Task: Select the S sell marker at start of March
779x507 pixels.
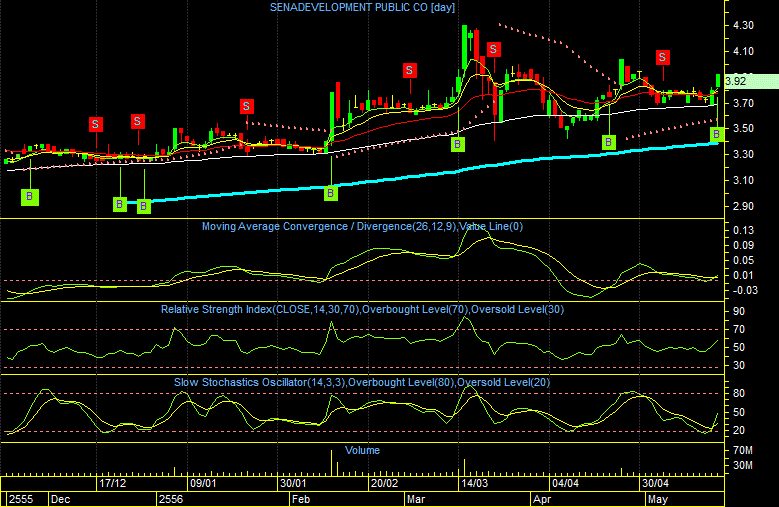Action: coord(409,71)
